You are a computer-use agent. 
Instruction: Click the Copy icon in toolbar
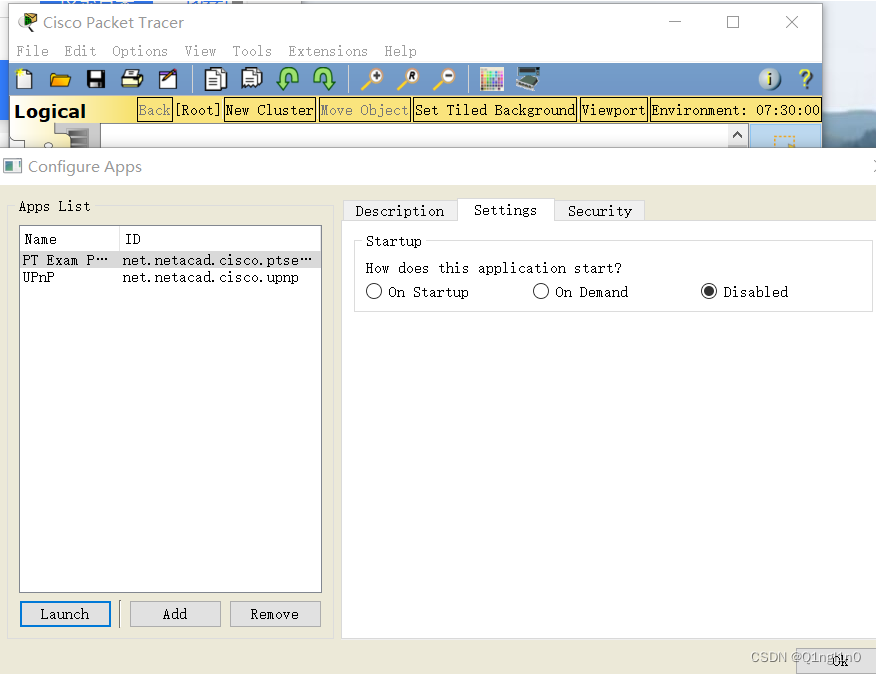(215, 79)
